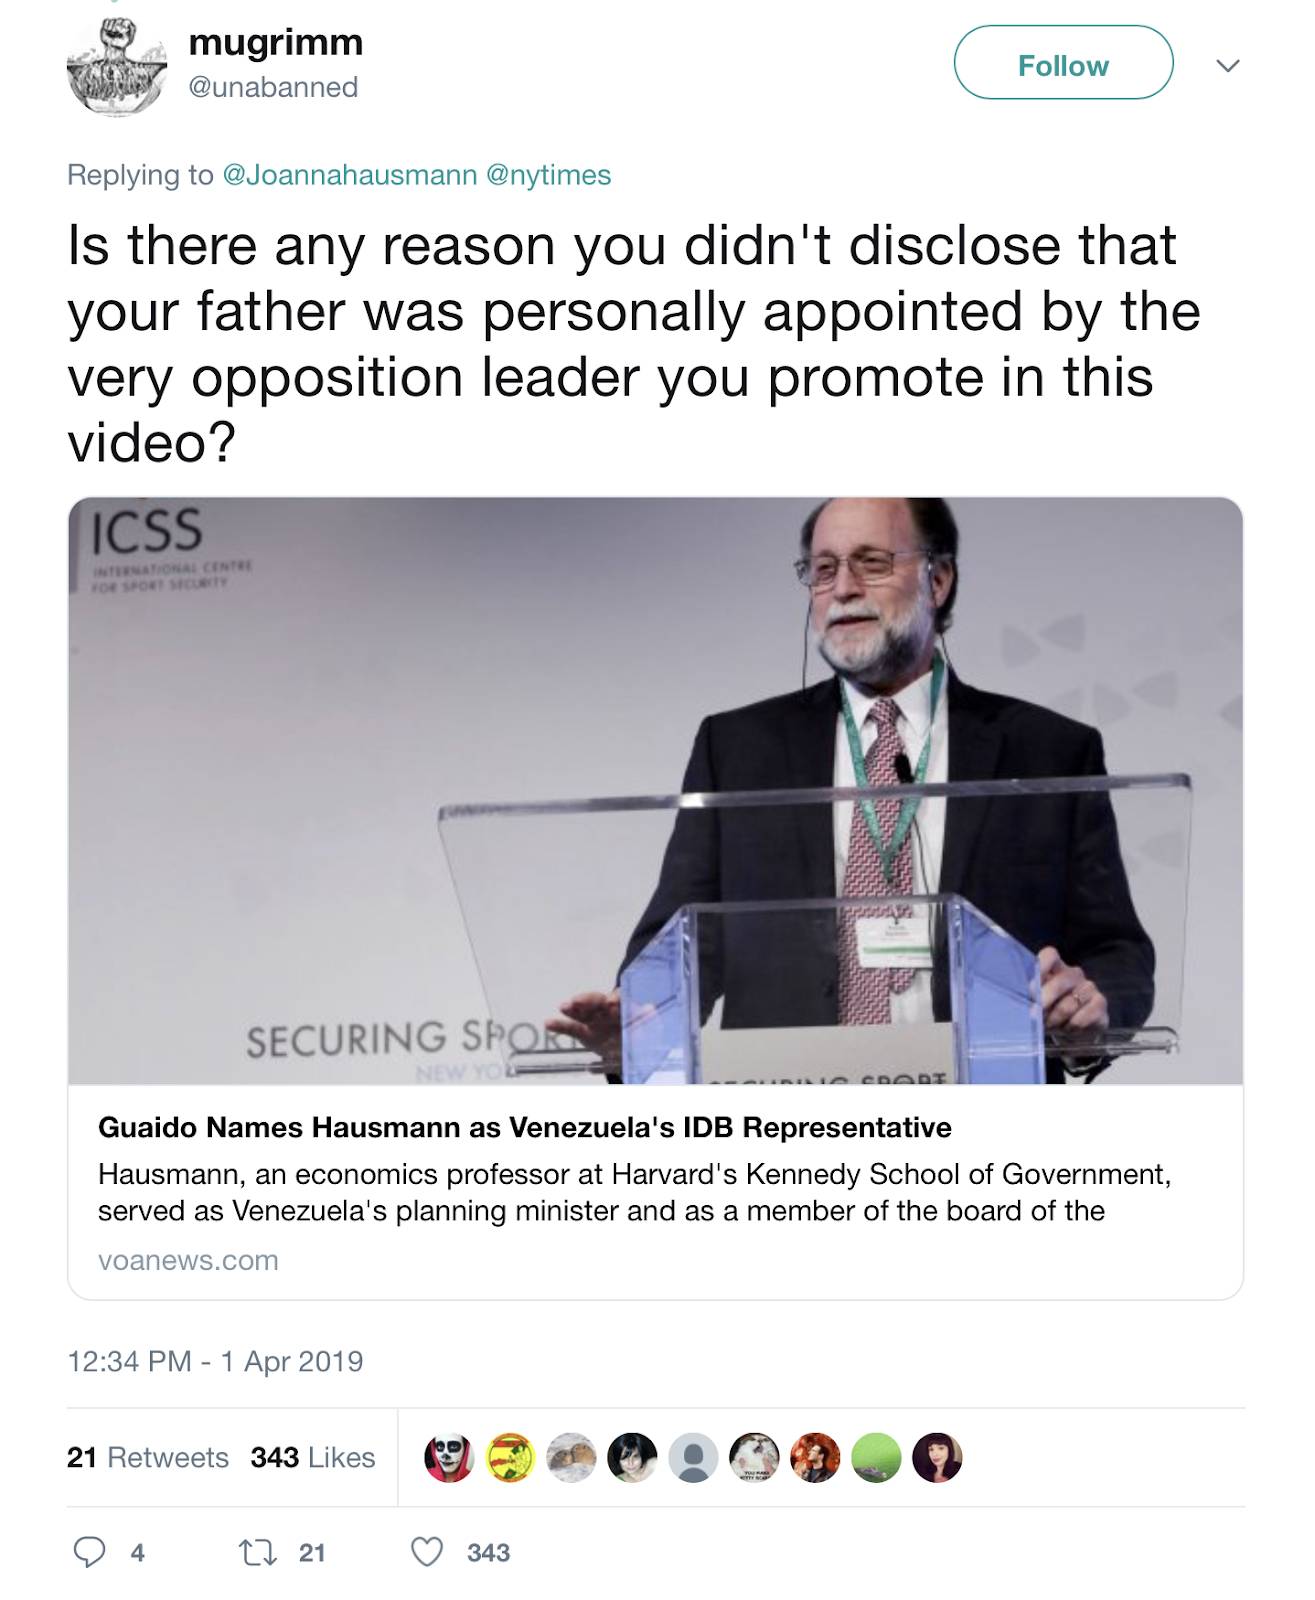Open mugrimm's profile avatar
The image size is (1315, 1600).
pyautogui.click(x=116, y=67)
